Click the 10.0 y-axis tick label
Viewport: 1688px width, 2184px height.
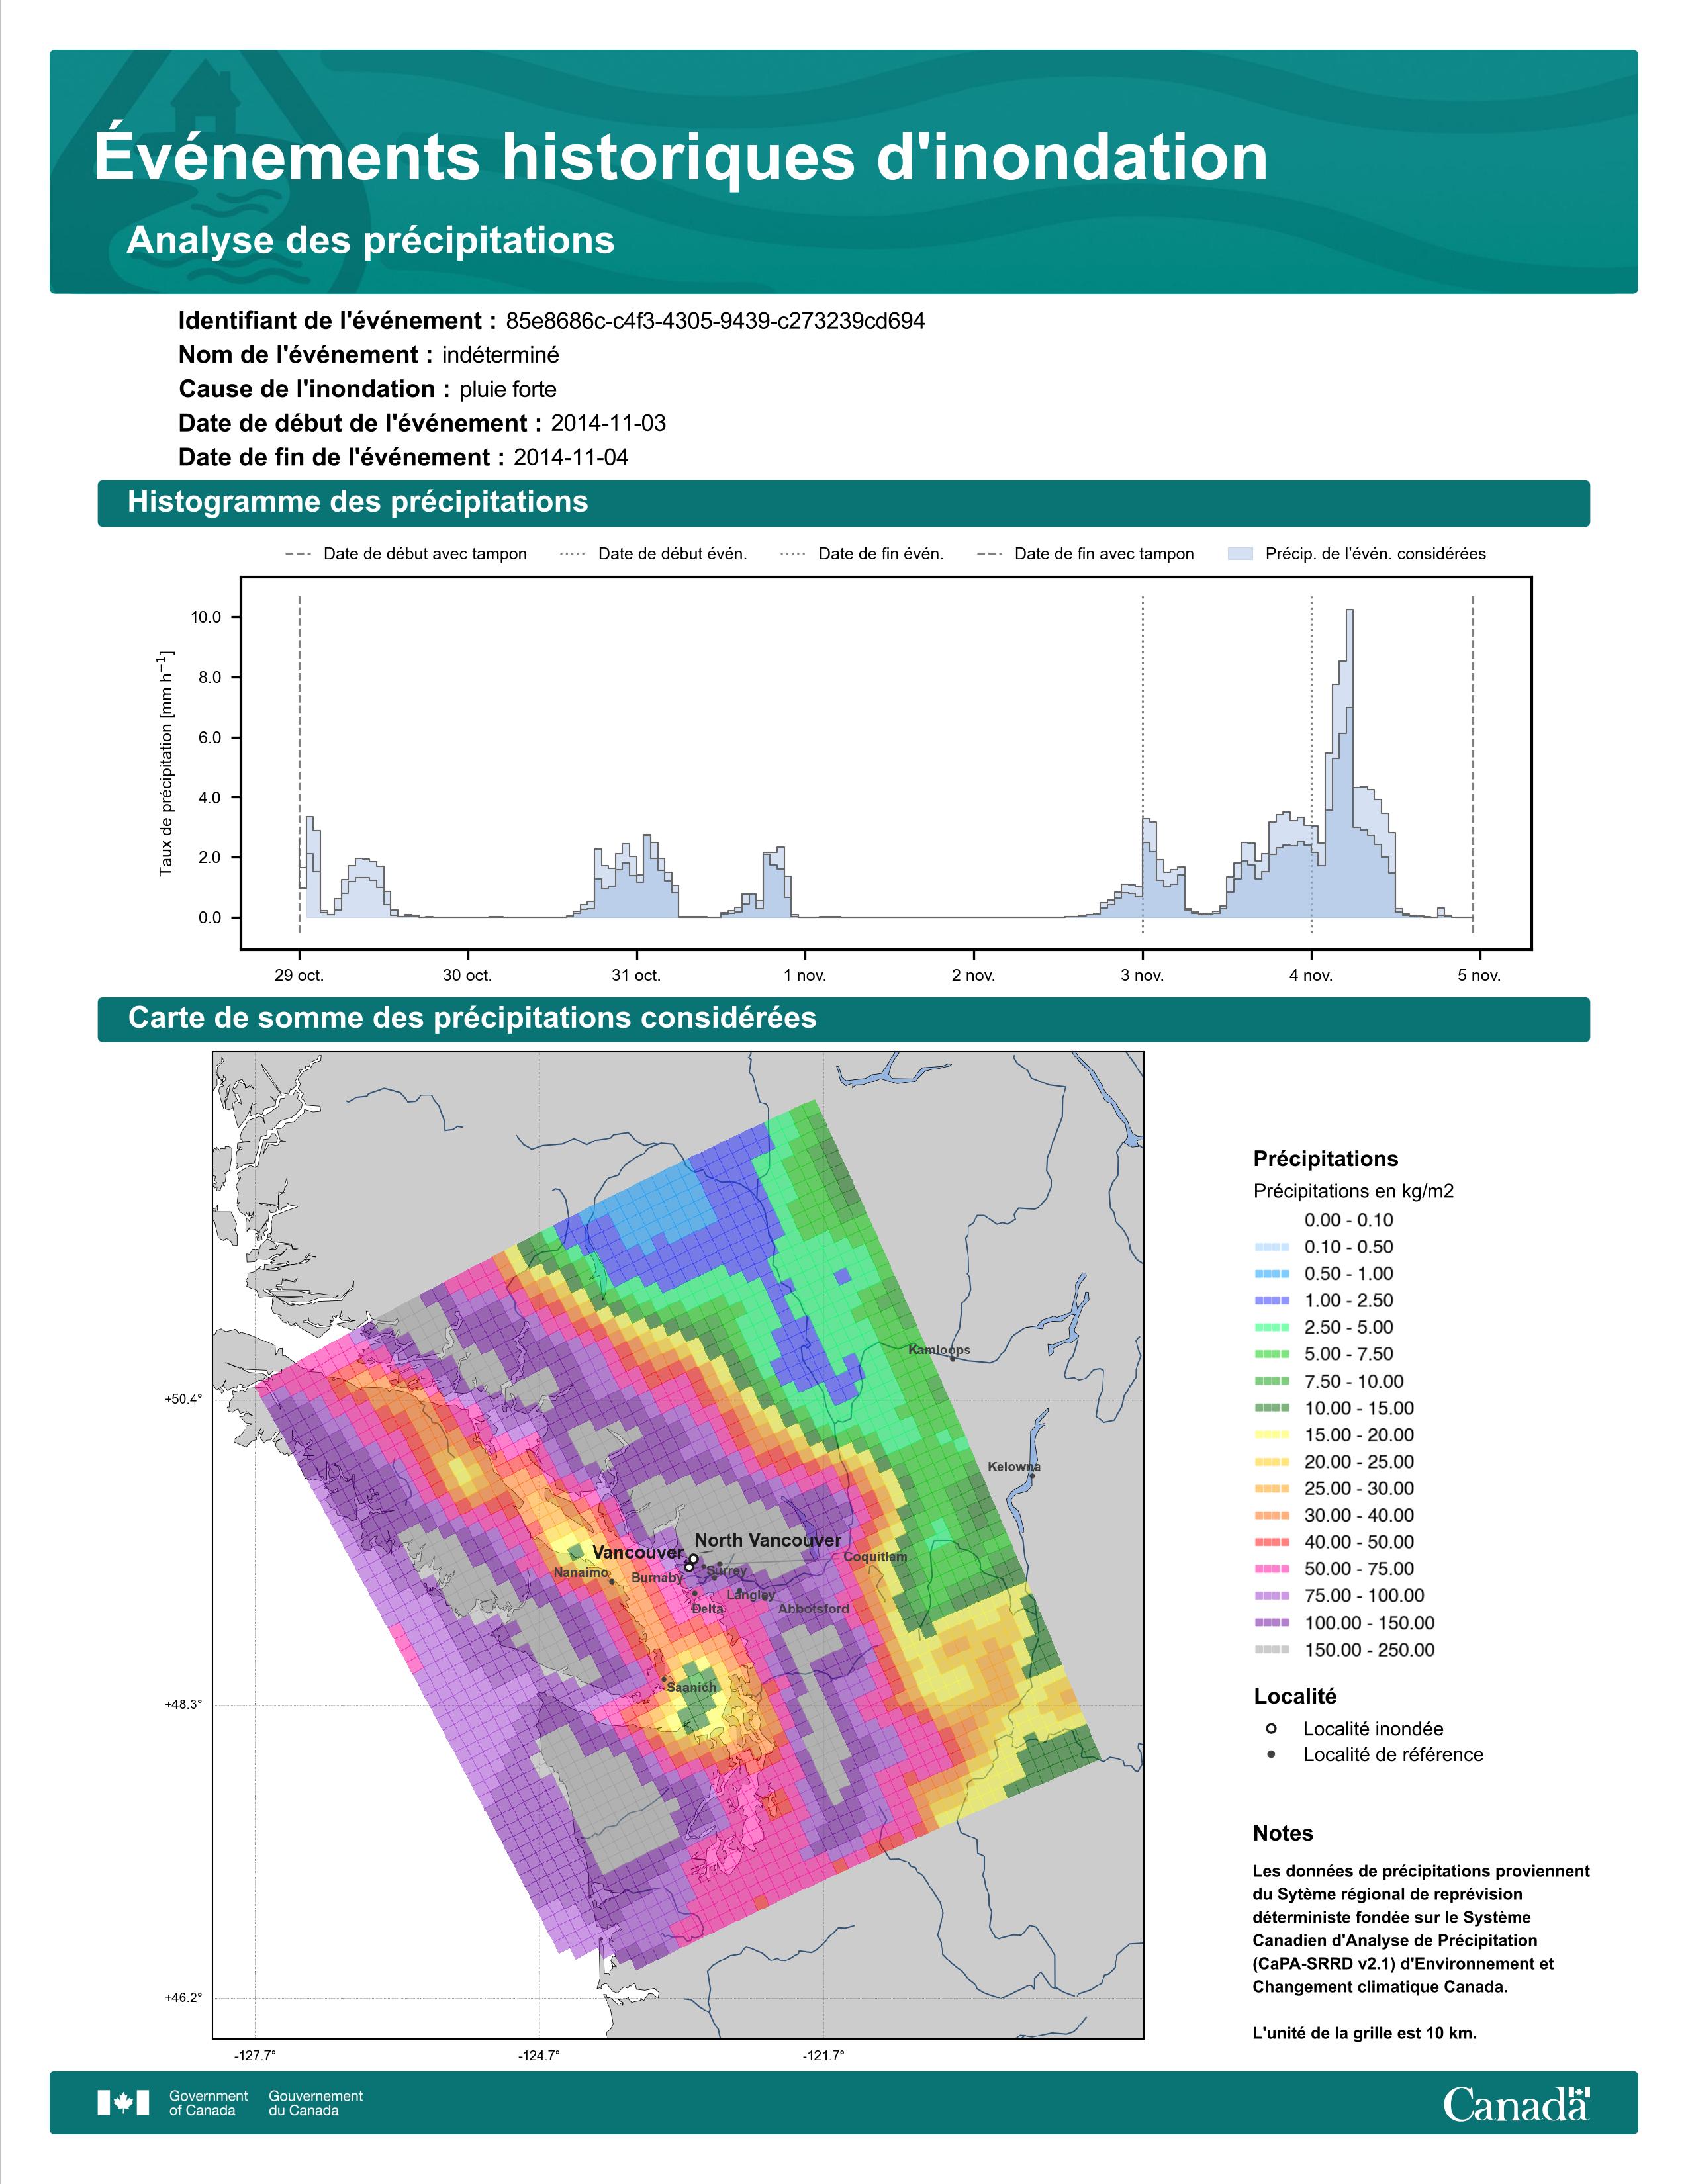206,617
